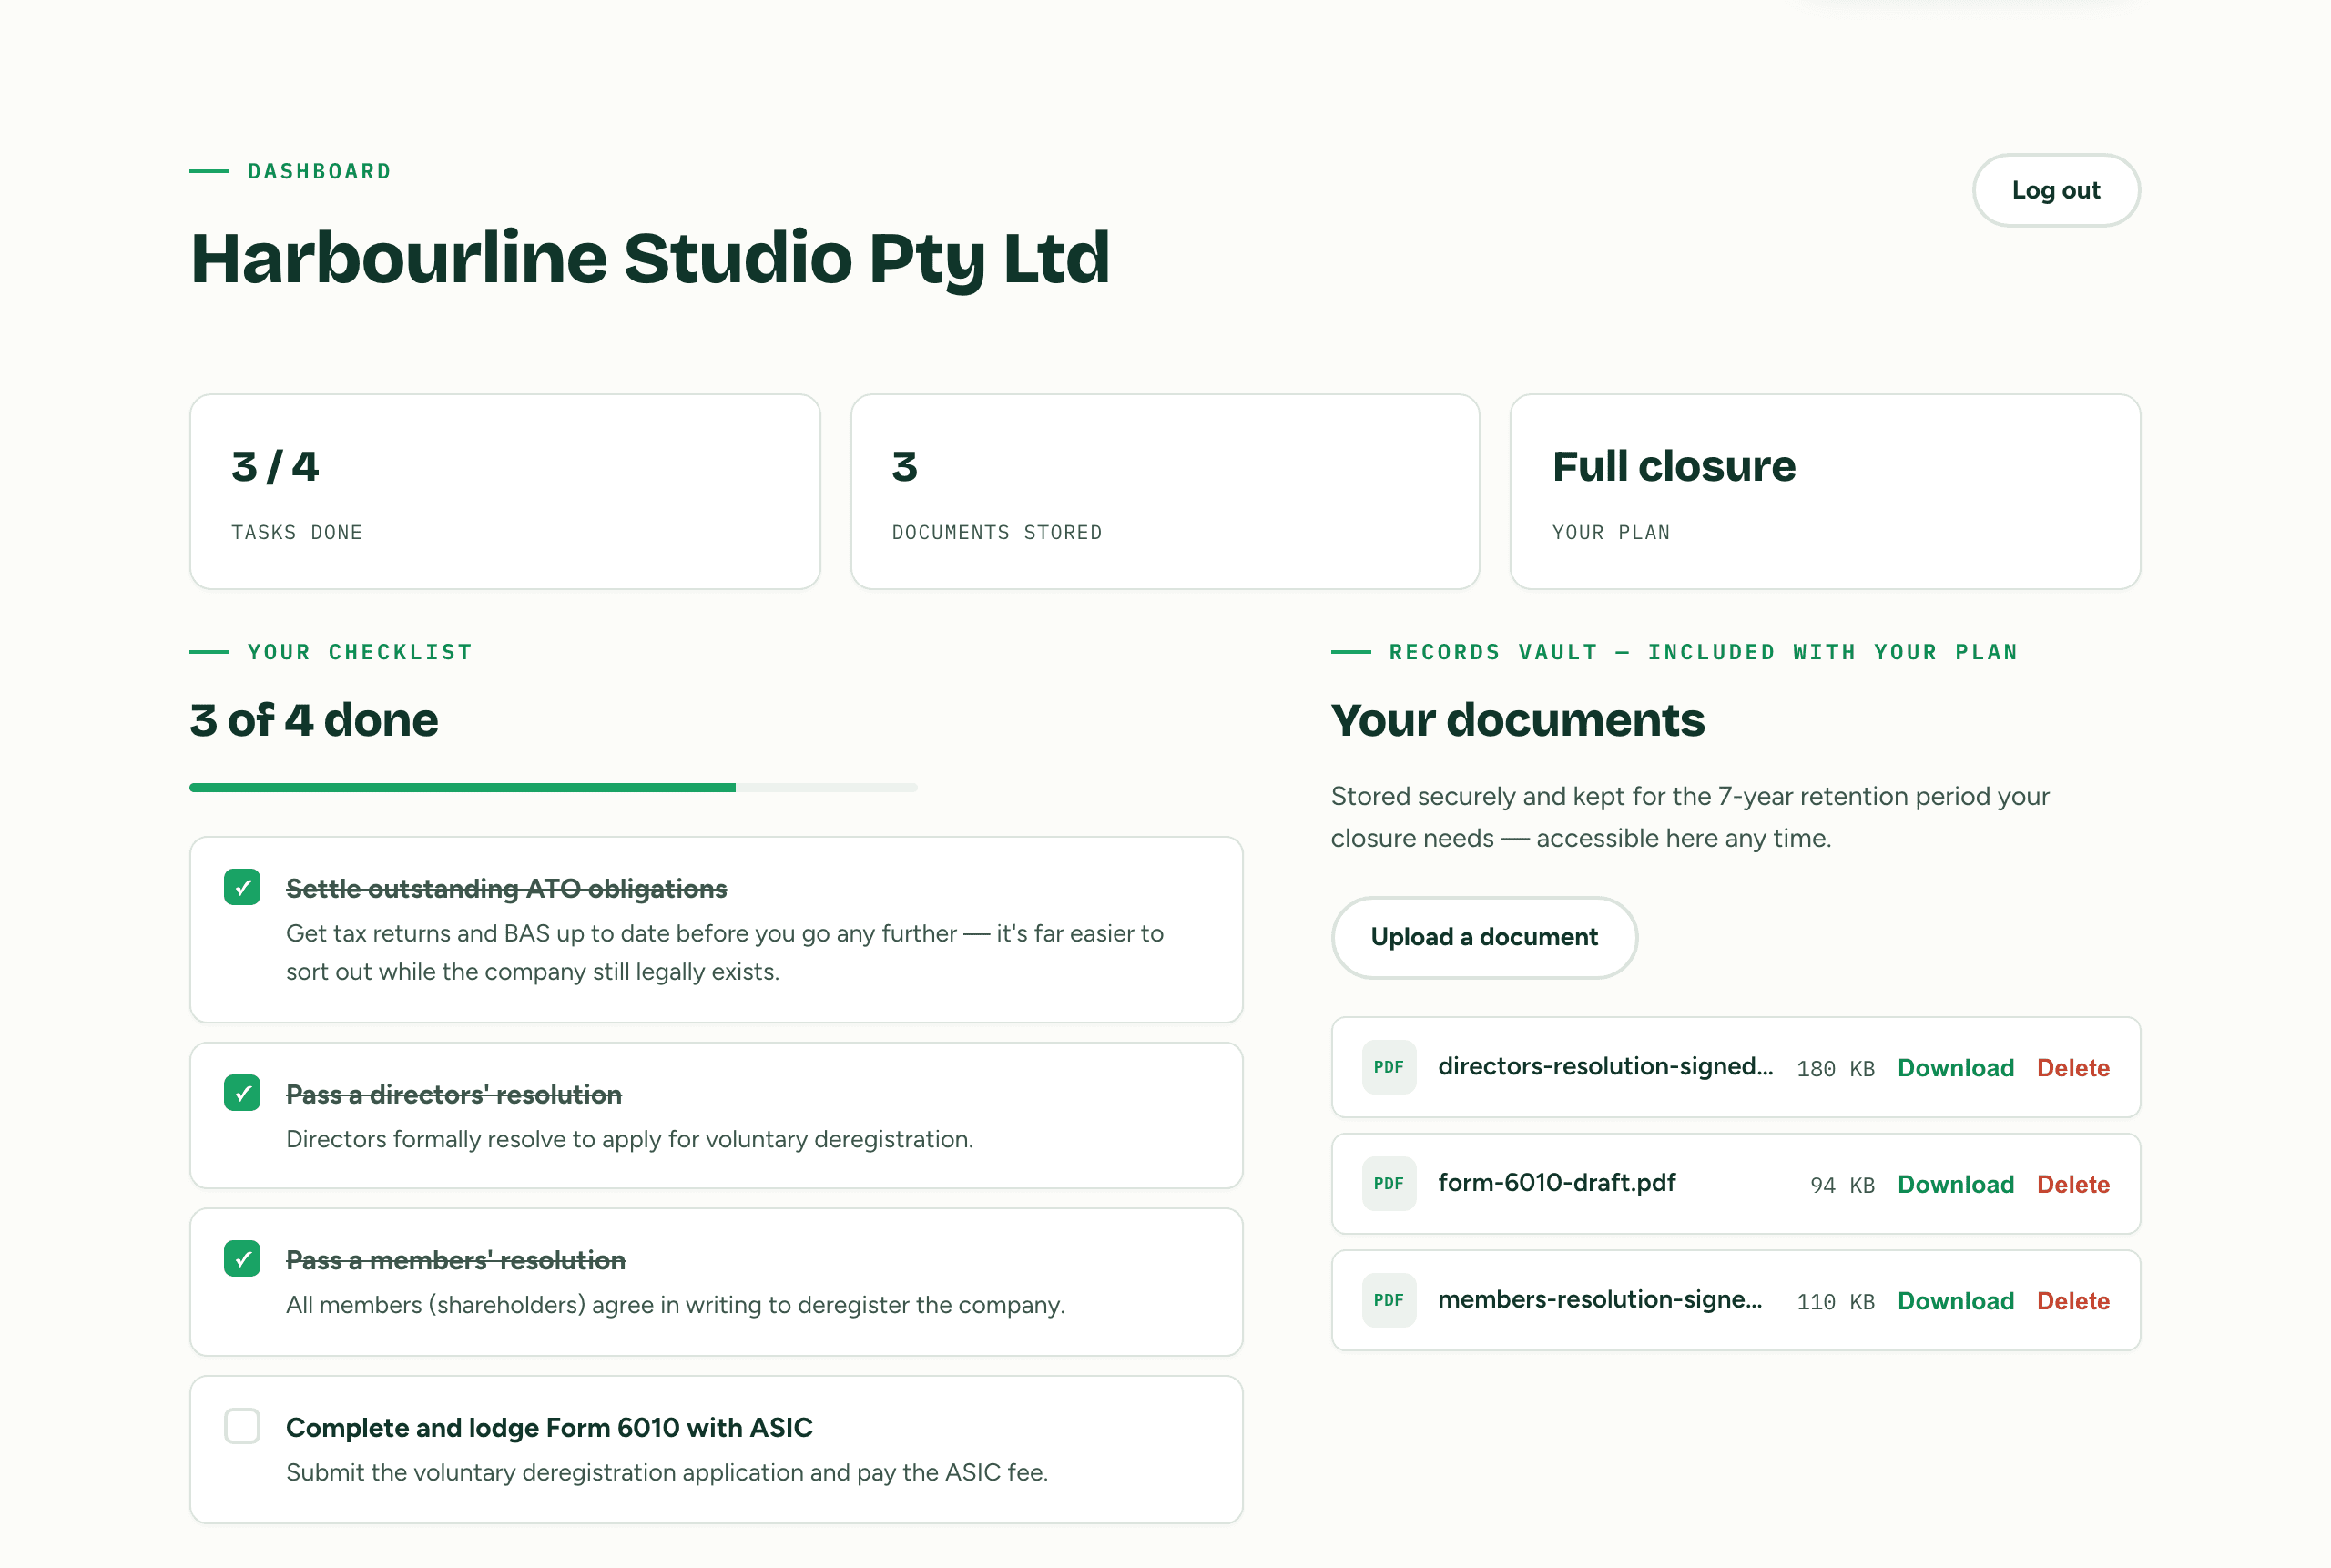Check Complete and lodge Form 6010 checkbox
Screen dimensions: 2331x1568
coord(242,1426)
